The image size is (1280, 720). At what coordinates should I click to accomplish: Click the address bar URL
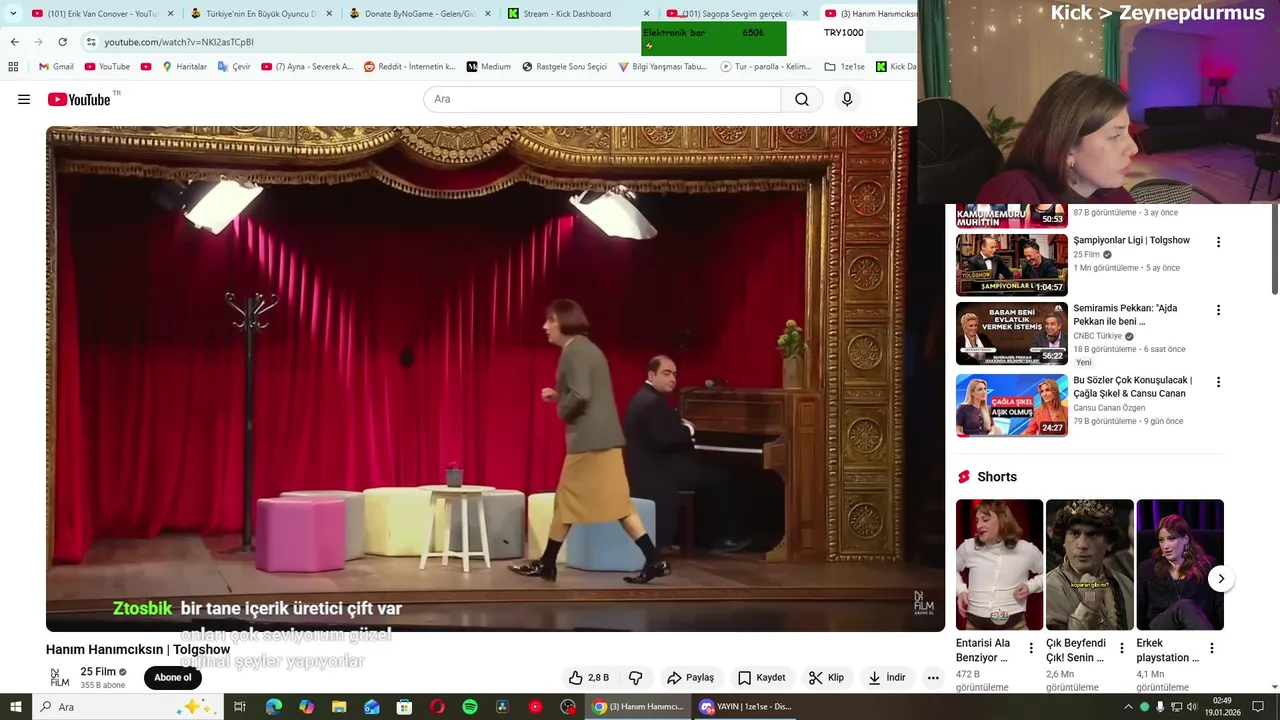tap(179, 42)
